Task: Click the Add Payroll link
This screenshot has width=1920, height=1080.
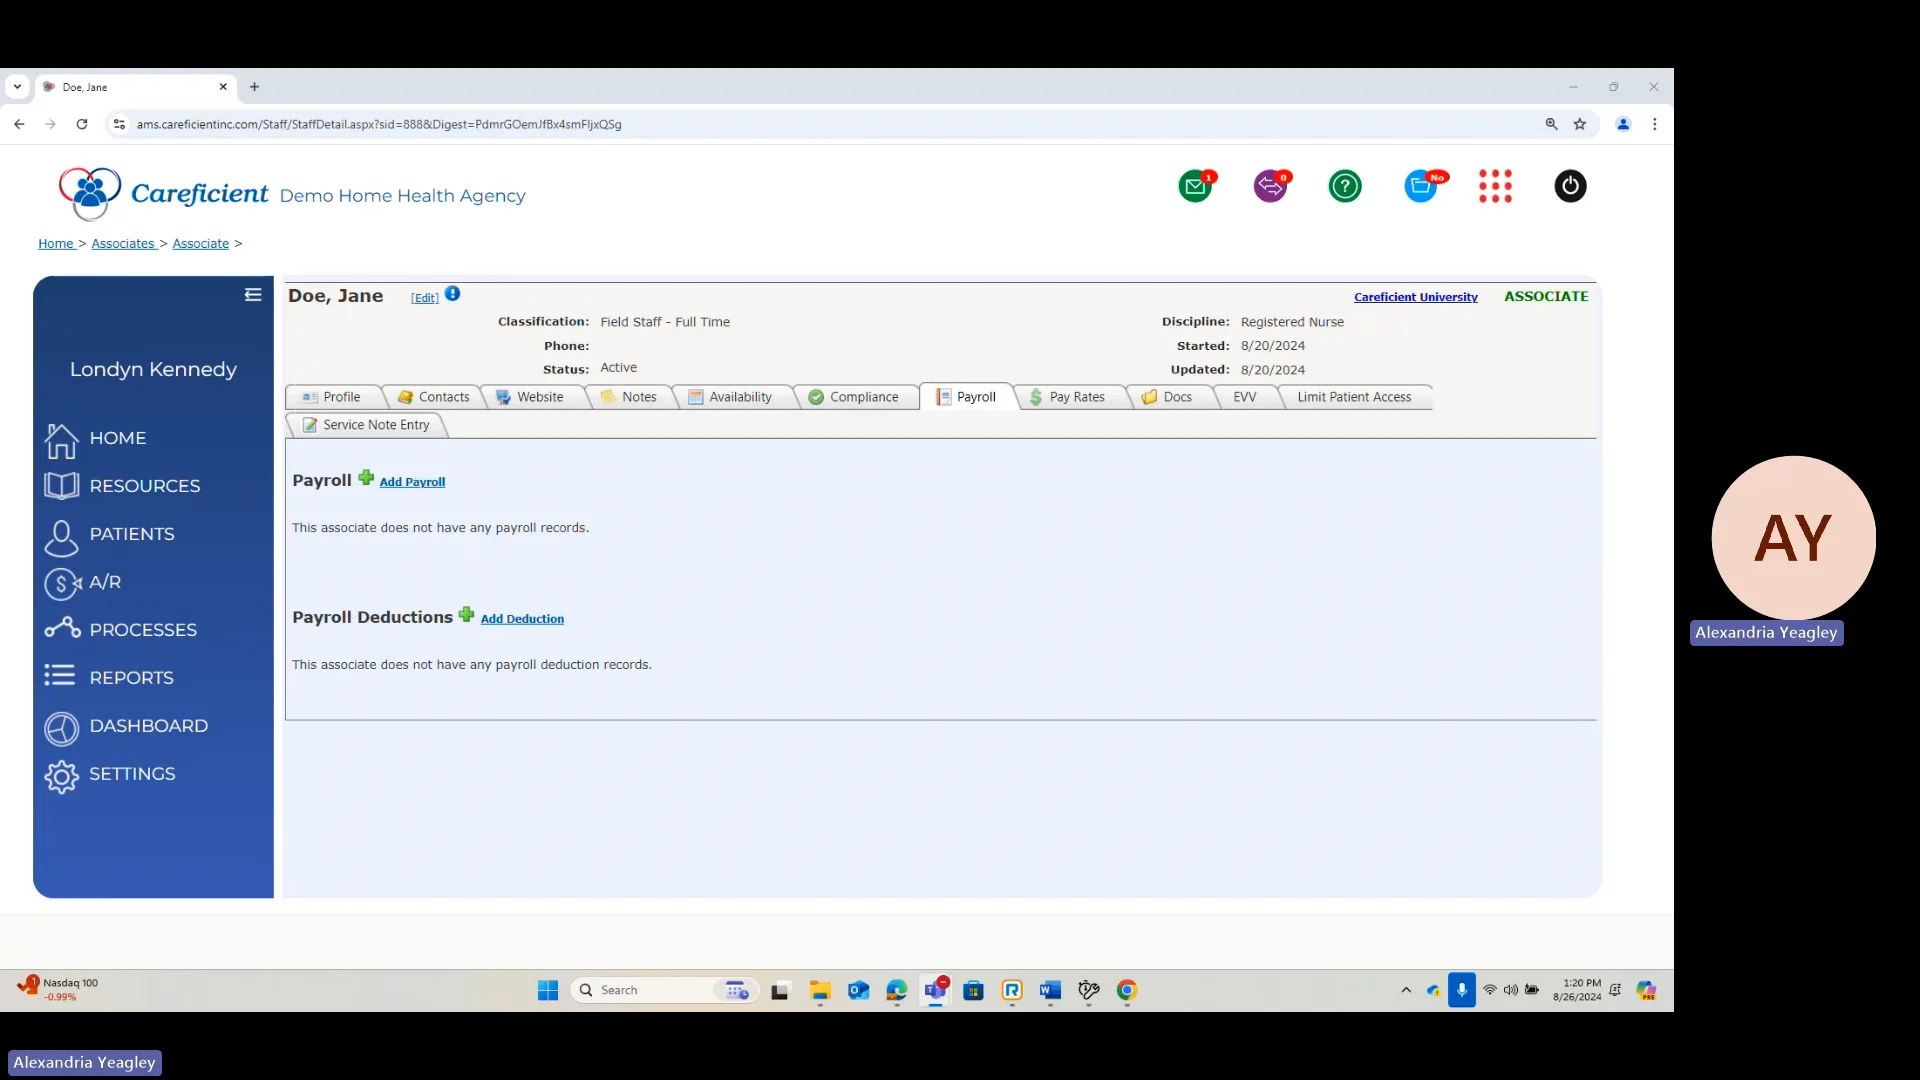Action: click(x=412, y=482)
